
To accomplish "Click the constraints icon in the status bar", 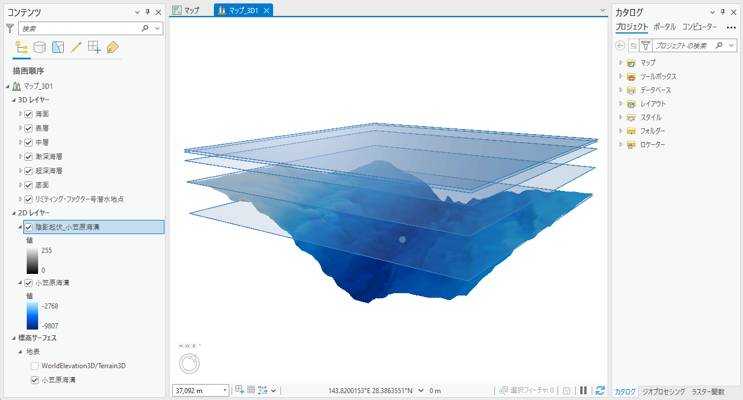I will pos(263,390).
